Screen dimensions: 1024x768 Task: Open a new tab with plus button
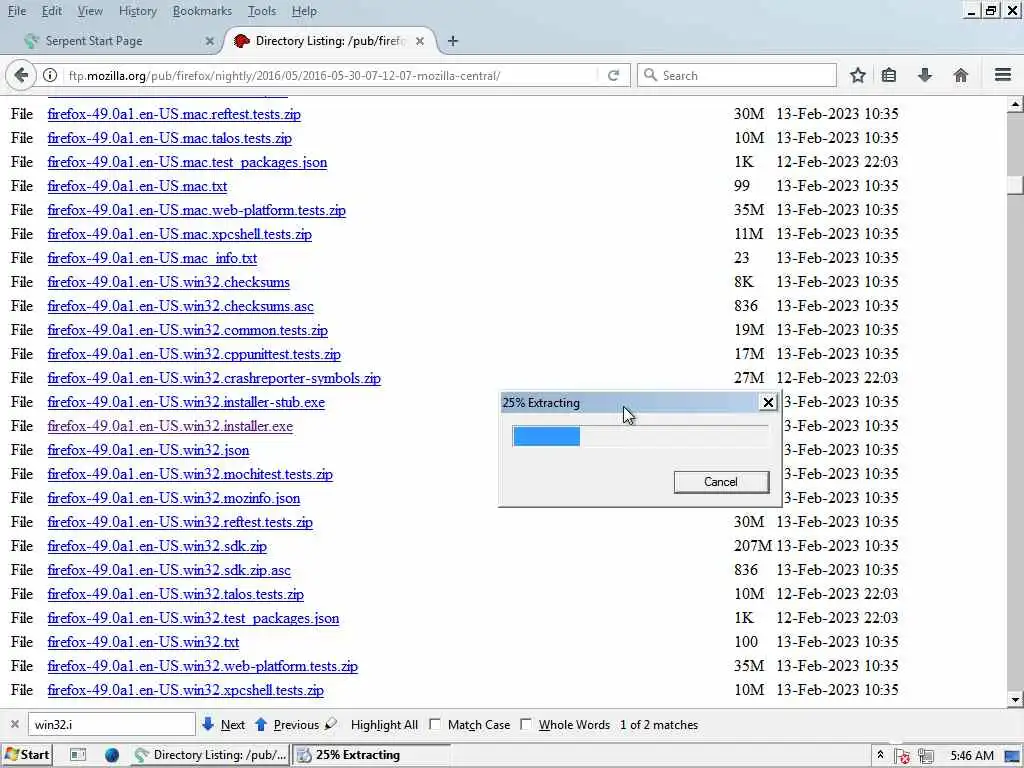click(453, 41)
